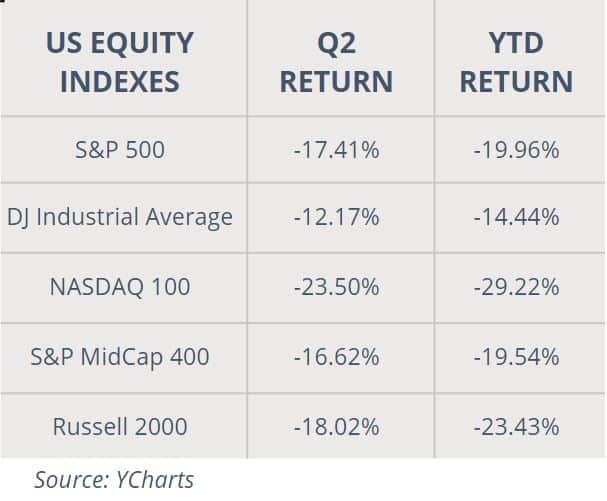Select the NASDAQ 100 row label
The height and width of the screenshot is (501, 607).
pos(120,287)
